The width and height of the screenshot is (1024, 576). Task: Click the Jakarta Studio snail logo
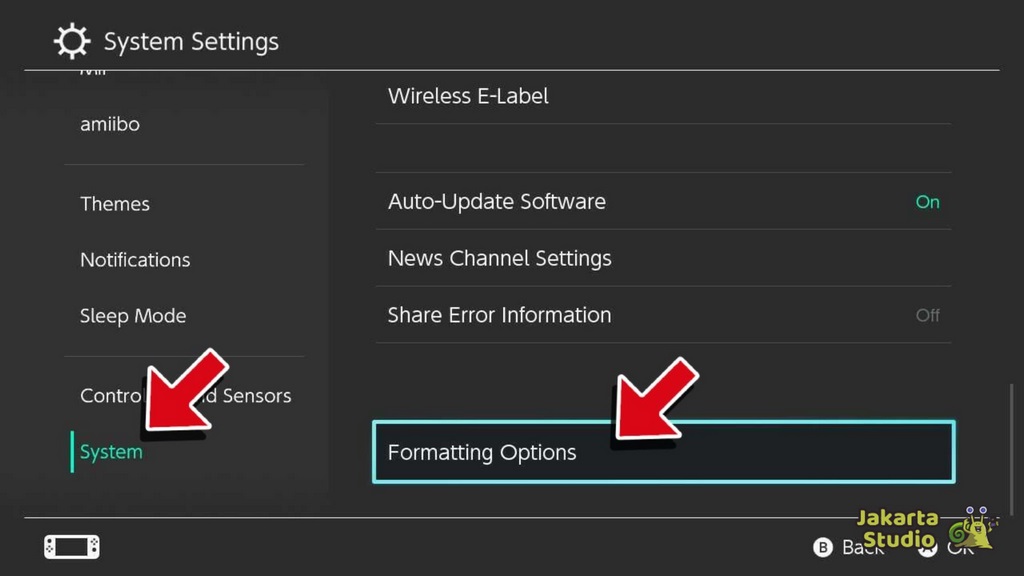968,528
